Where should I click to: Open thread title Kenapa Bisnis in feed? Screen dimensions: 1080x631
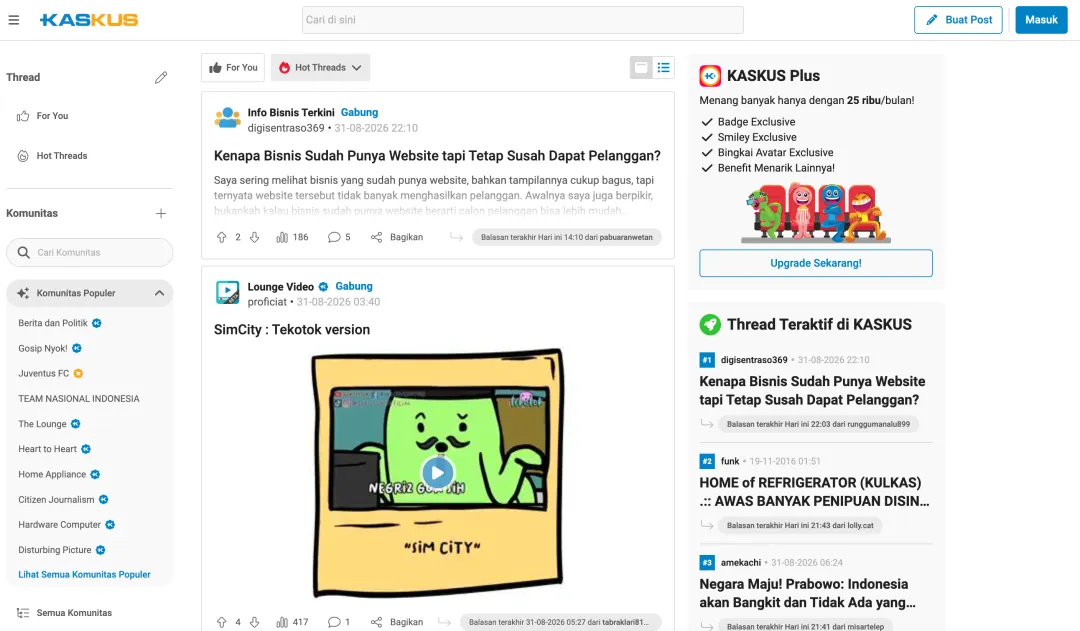pos(437,156)
